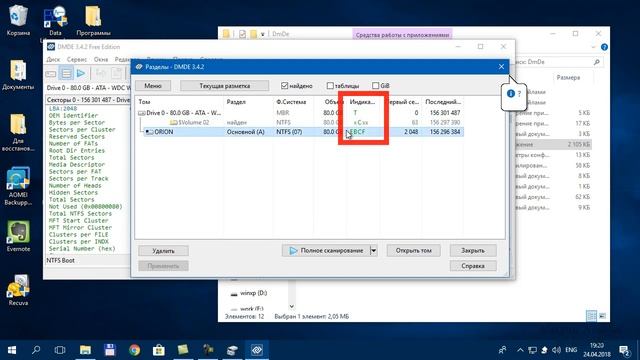The image size is (640, 360).
Task: Click the copy icon in DMDE toolbar
Action: tap(117, 73)
